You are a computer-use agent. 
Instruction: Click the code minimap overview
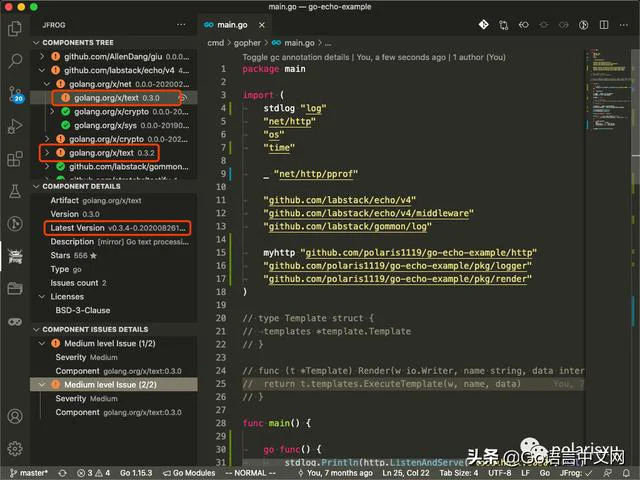610,90
